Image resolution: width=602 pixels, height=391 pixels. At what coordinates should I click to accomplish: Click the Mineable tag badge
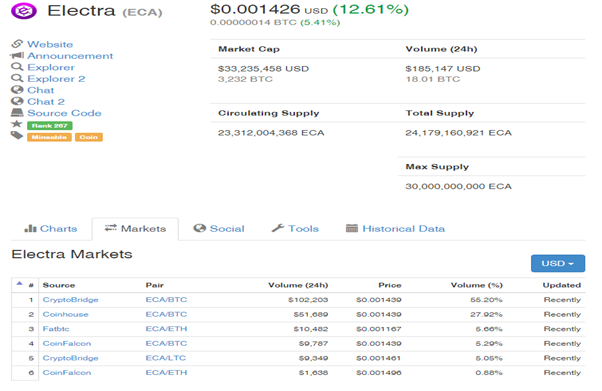pos(49,137)
